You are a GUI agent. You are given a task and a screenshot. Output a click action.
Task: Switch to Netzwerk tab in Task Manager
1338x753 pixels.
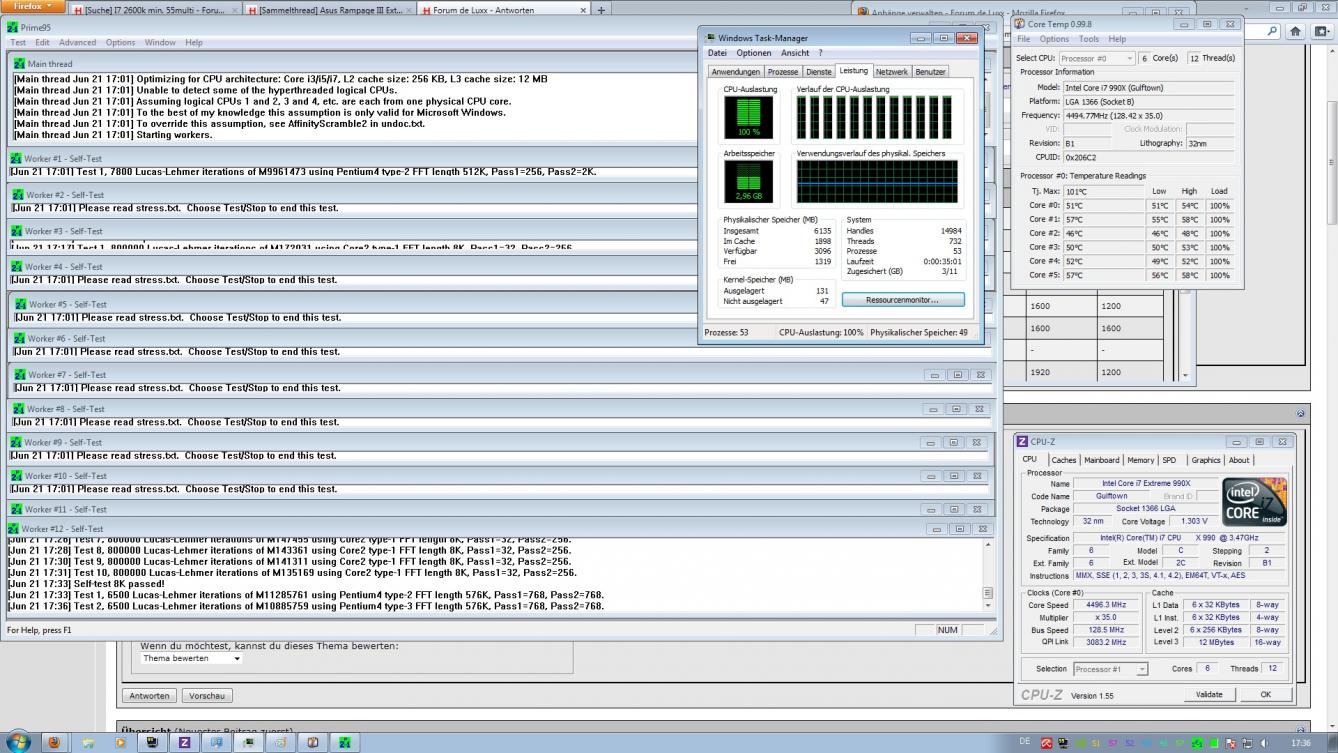click(891, 72)
